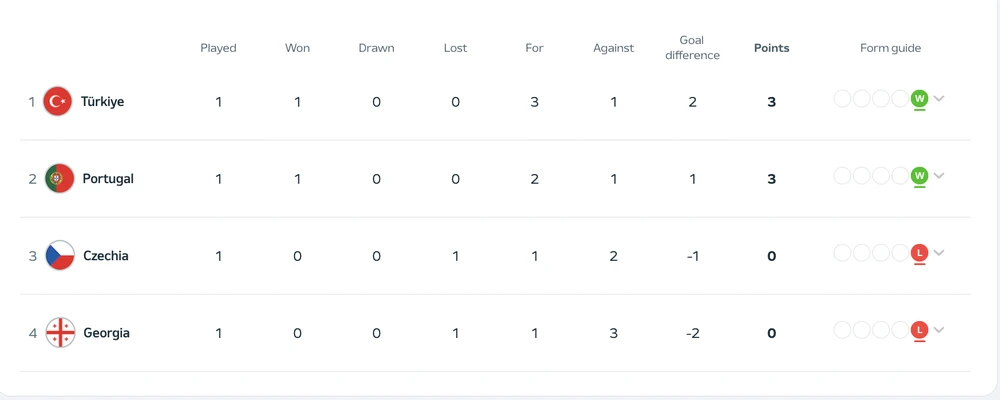This screenshot has width=1000, height=400.
Task: Click the Georgia flag icon
Action: 60,332
